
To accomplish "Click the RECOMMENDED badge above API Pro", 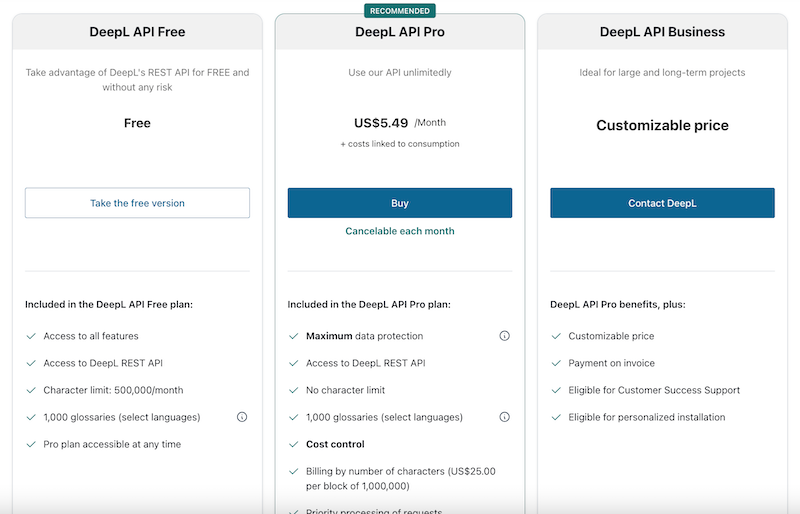I will (x=399, y=11).
